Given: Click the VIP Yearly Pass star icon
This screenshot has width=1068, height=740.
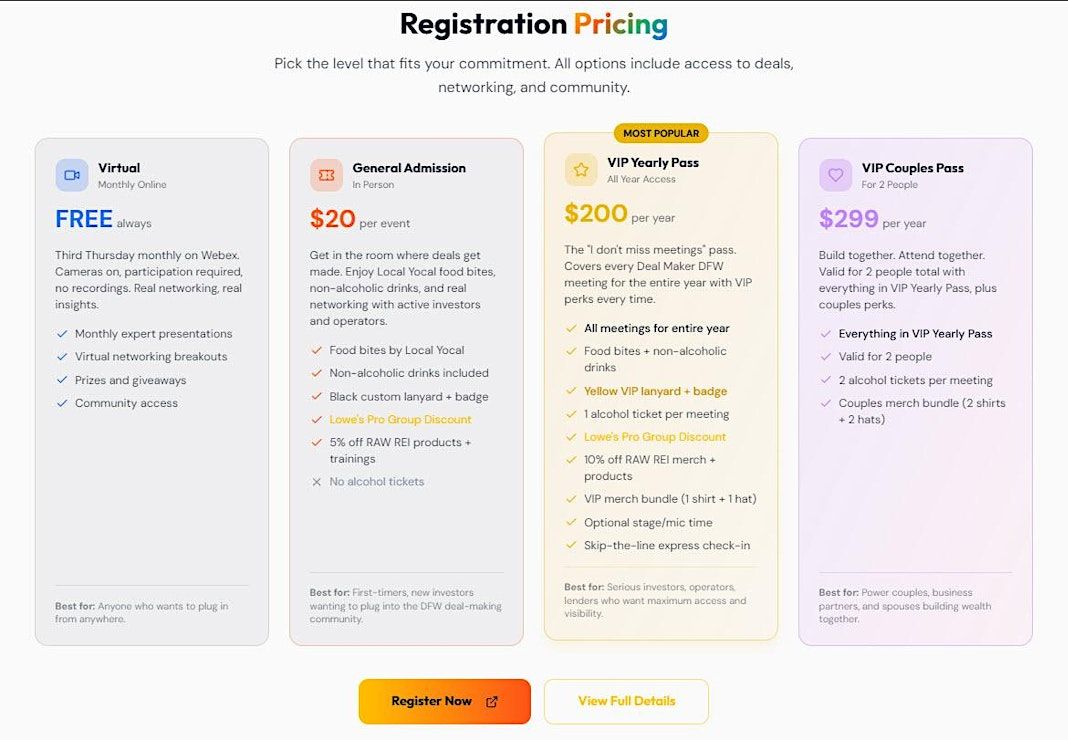Looking at the screenshot, I should (x=581, y=170).
